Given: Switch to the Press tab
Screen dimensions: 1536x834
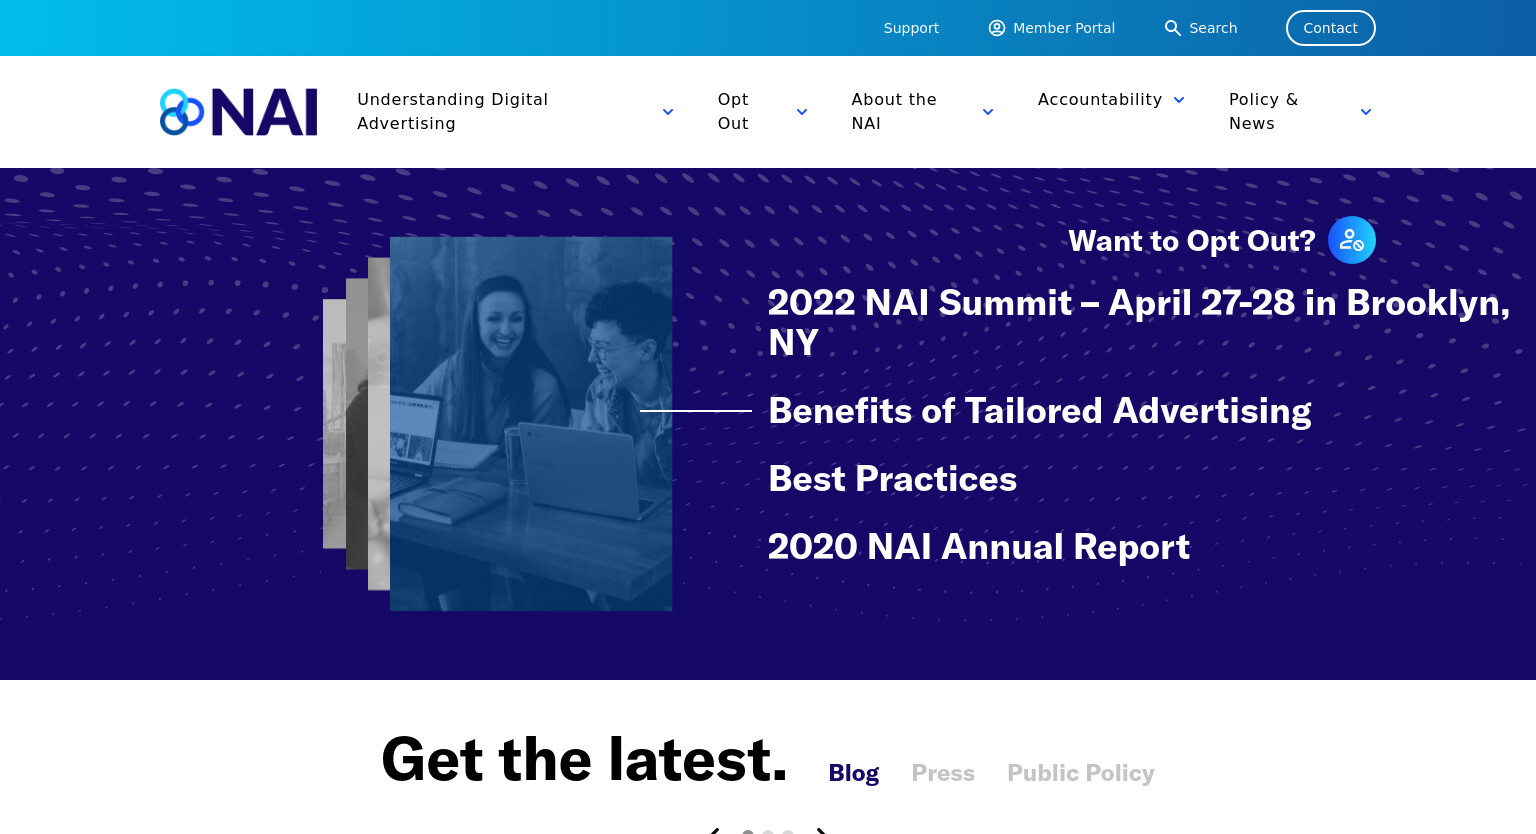Looking at the screenshot, I should click(943, 773).
